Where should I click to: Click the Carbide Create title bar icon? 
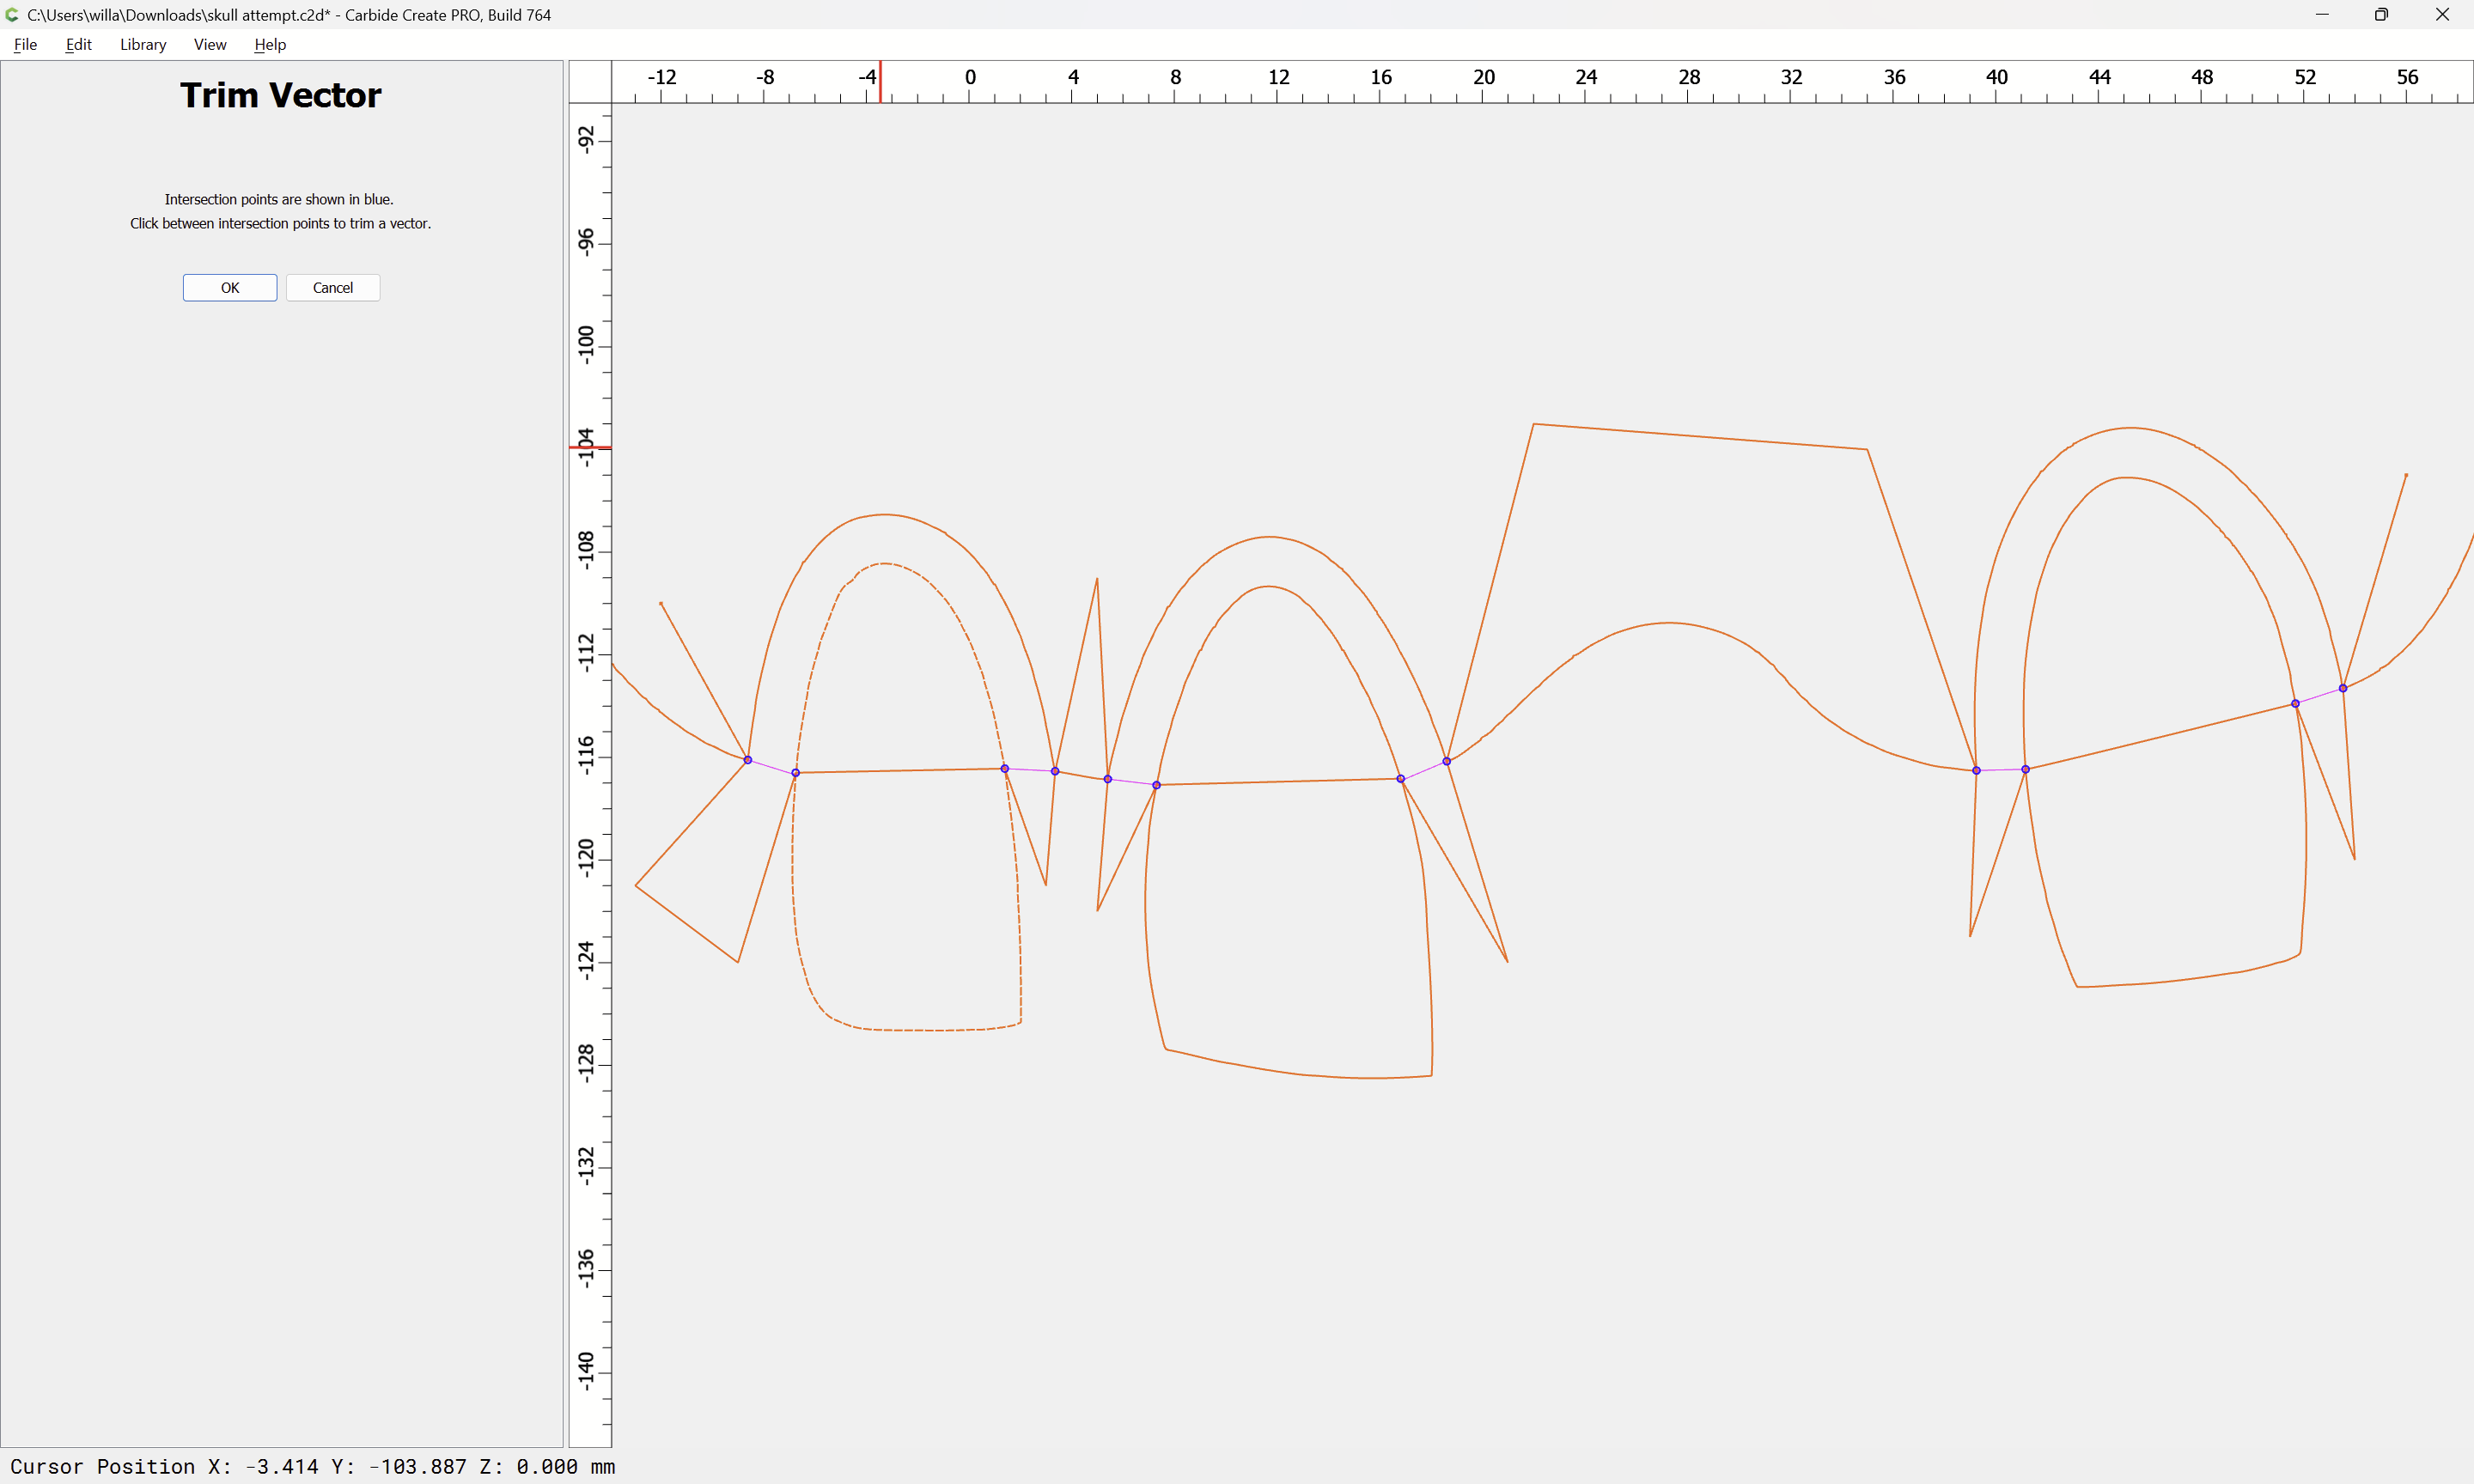(12, 15)
